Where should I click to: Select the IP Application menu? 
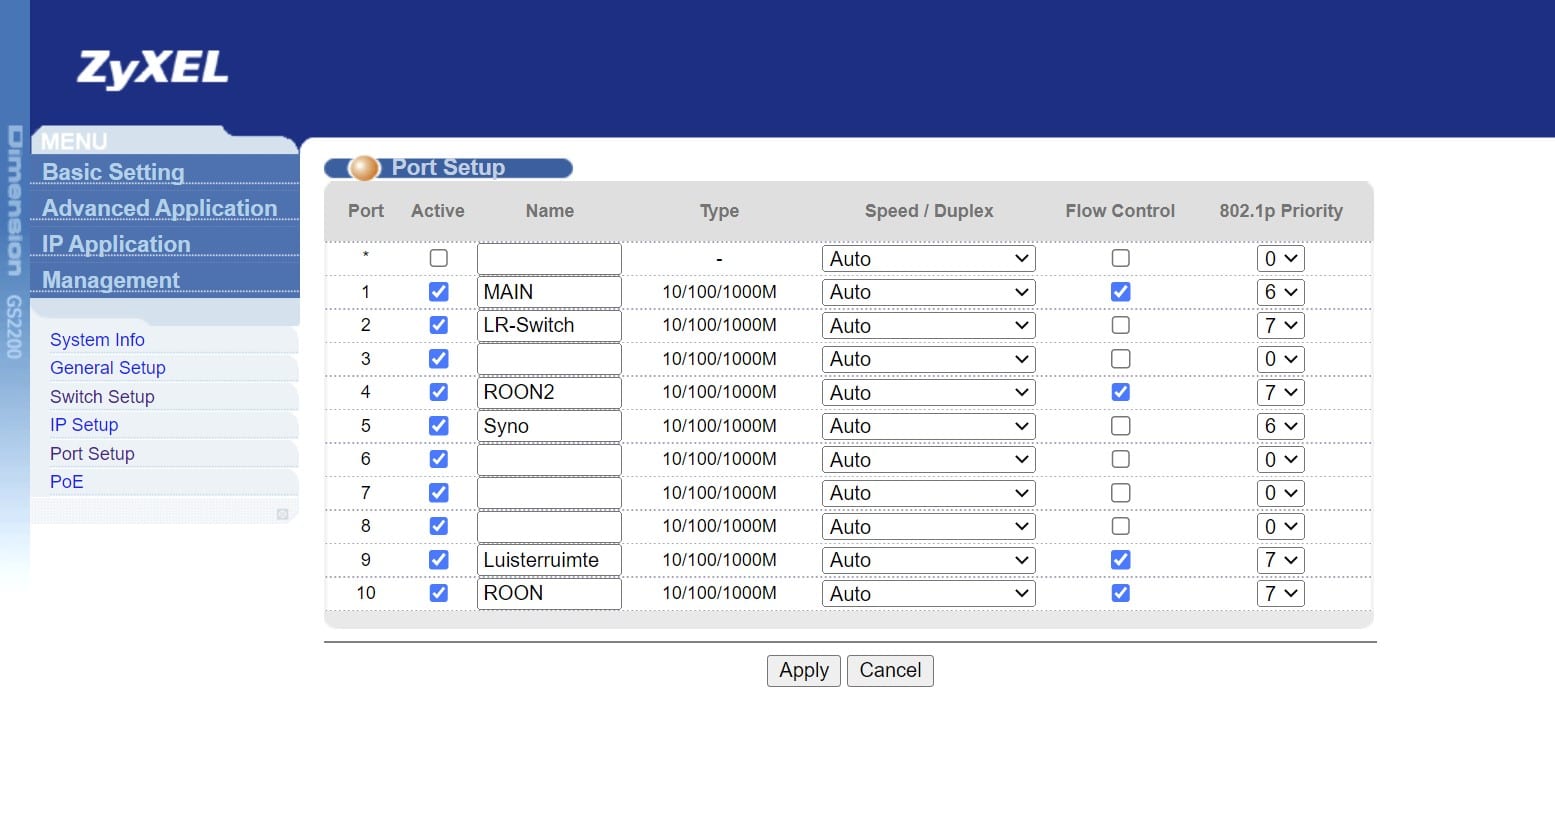[x=116, y=244]
